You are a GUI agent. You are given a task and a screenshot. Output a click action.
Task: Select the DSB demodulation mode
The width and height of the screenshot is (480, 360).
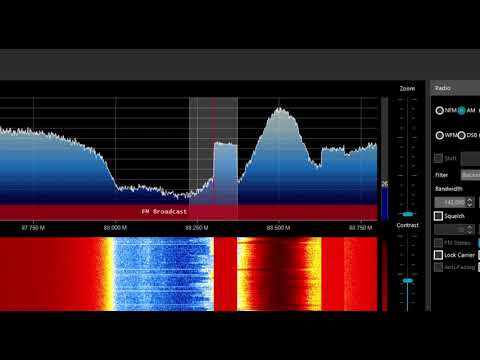point(461,135)
